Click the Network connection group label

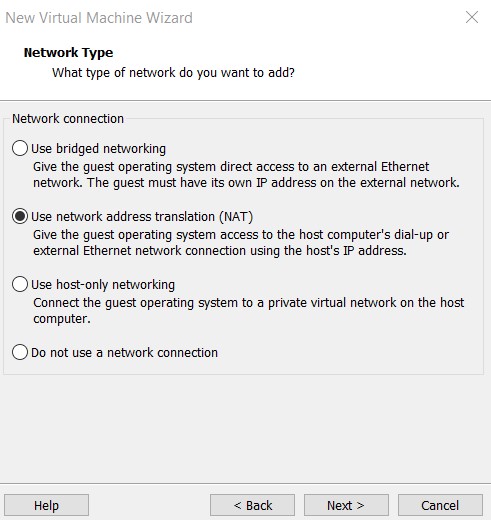click(x=68, y=119)
